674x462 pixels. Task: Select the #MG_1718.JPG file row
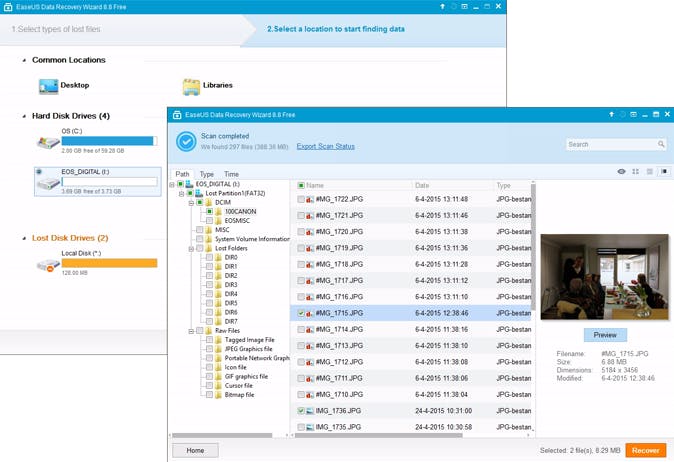[x=412, y=264]
